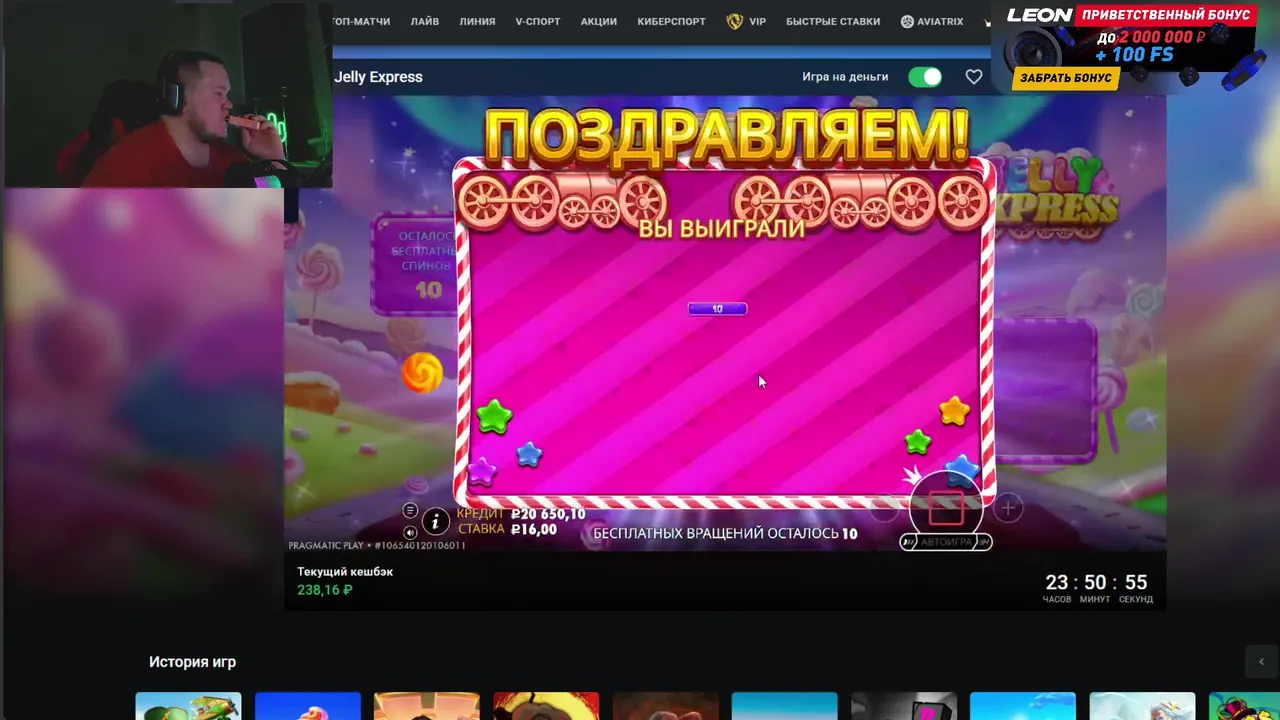Add Jelly Express to favorites heart
Viewport: 1280px width, 720px height.
point(974,77)
